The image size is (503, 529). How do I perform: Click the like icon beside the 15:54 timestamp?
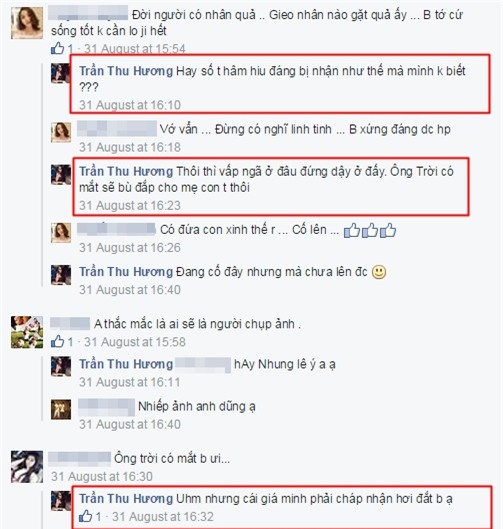[57, 48]
